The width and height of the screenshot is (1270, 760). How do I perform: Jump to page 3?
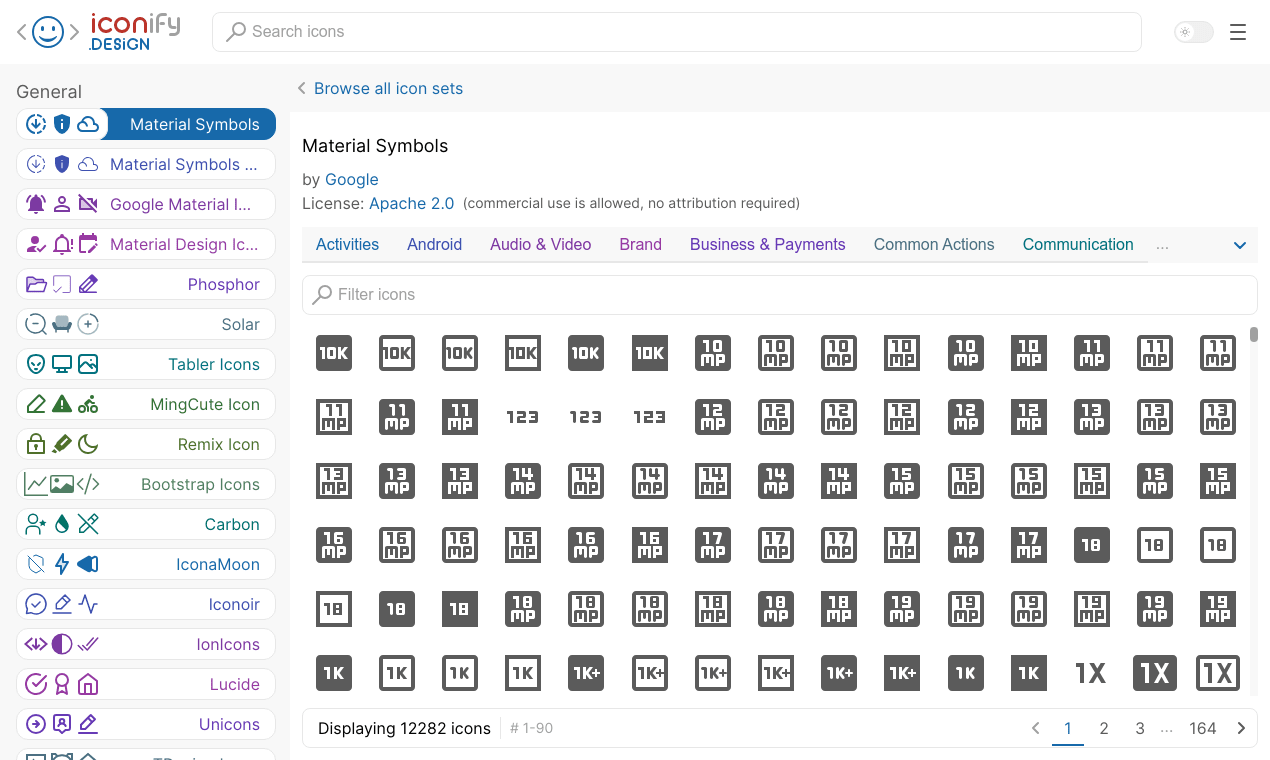coord(1139,728)
